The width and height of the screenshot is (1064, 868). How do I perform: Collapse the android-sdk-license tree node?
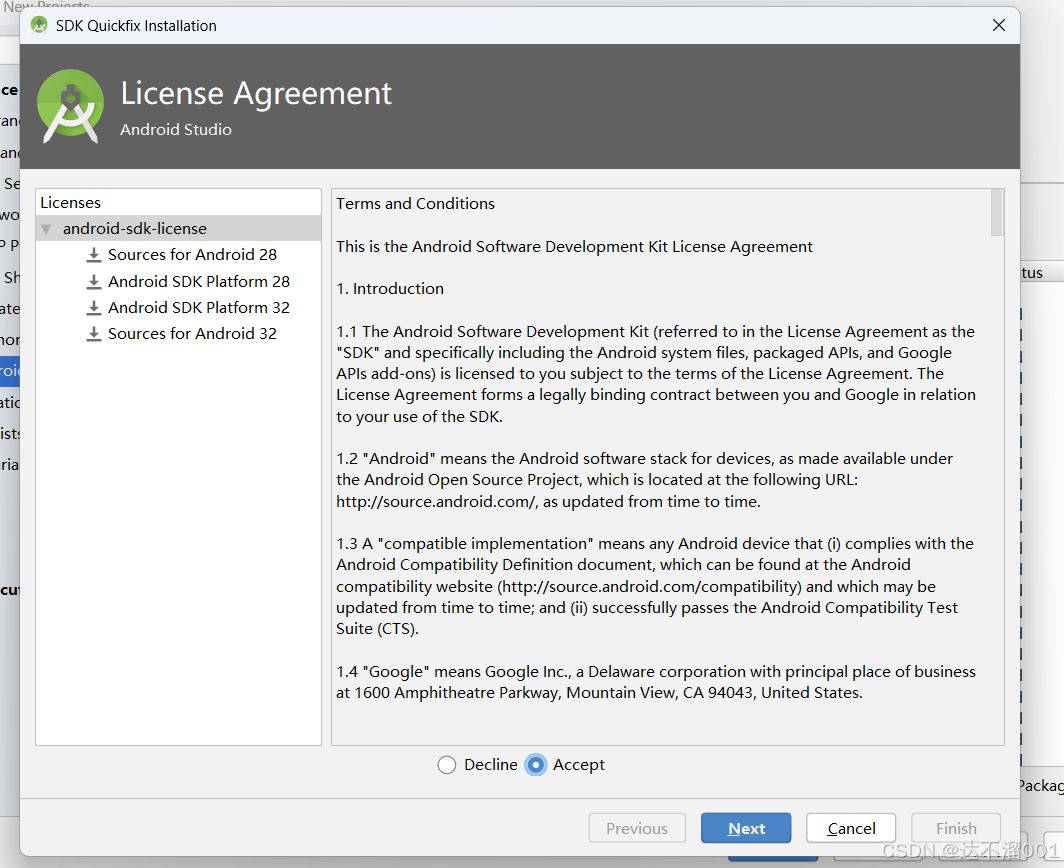[x=46, y=229]
